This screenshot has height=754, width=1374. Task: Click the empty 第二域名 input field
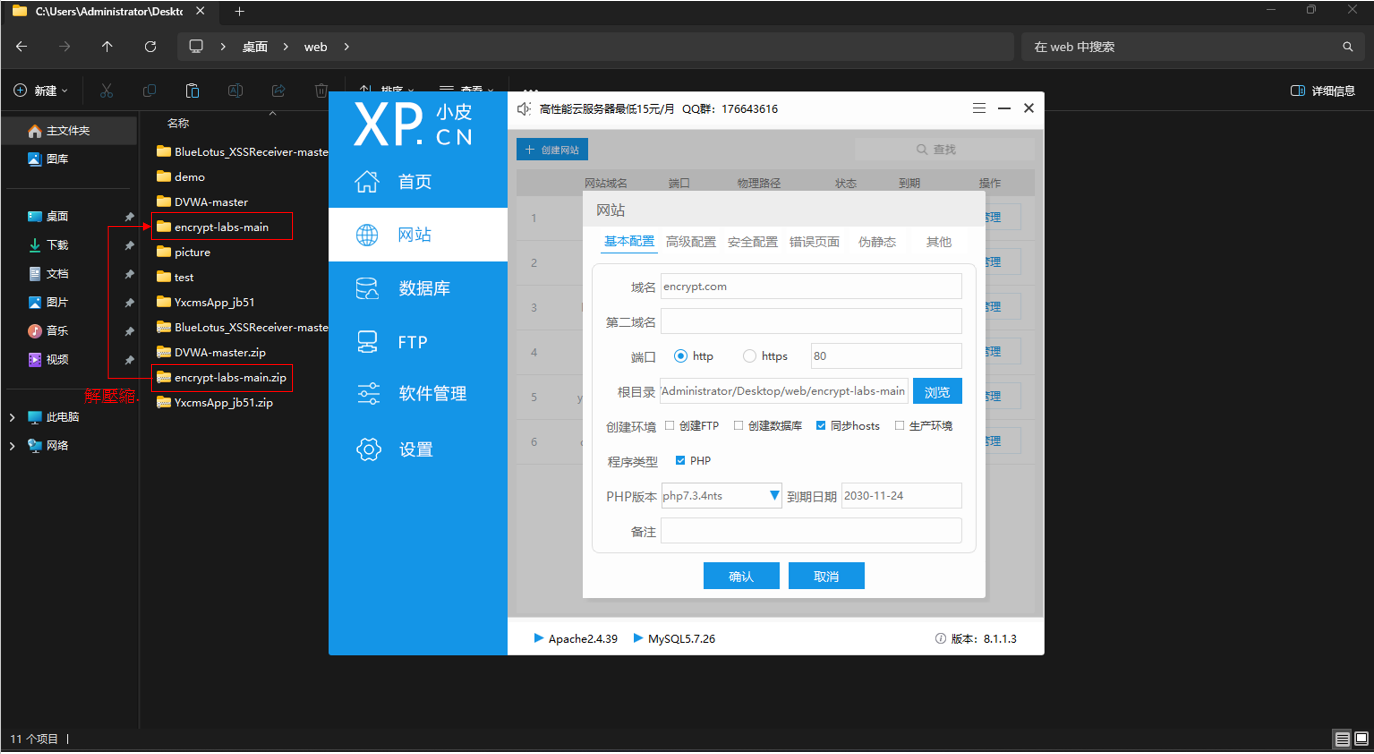tap(811, 321)
